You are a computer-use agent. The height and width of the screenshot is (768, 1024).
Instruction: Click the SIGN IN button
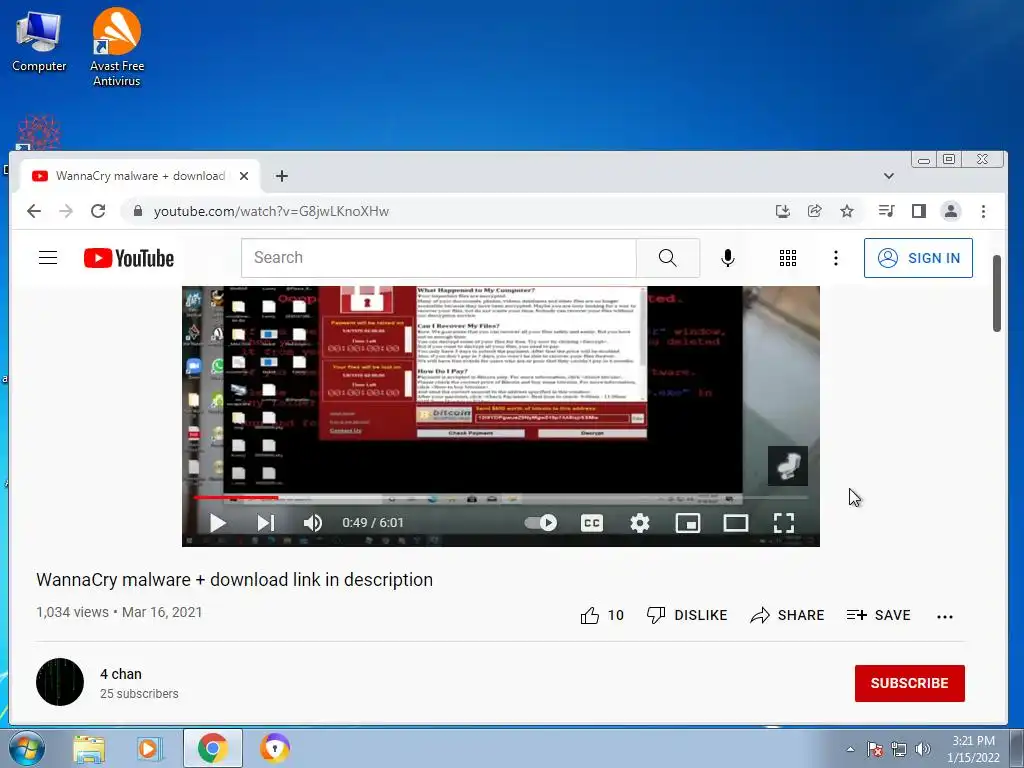pos(918,258)
